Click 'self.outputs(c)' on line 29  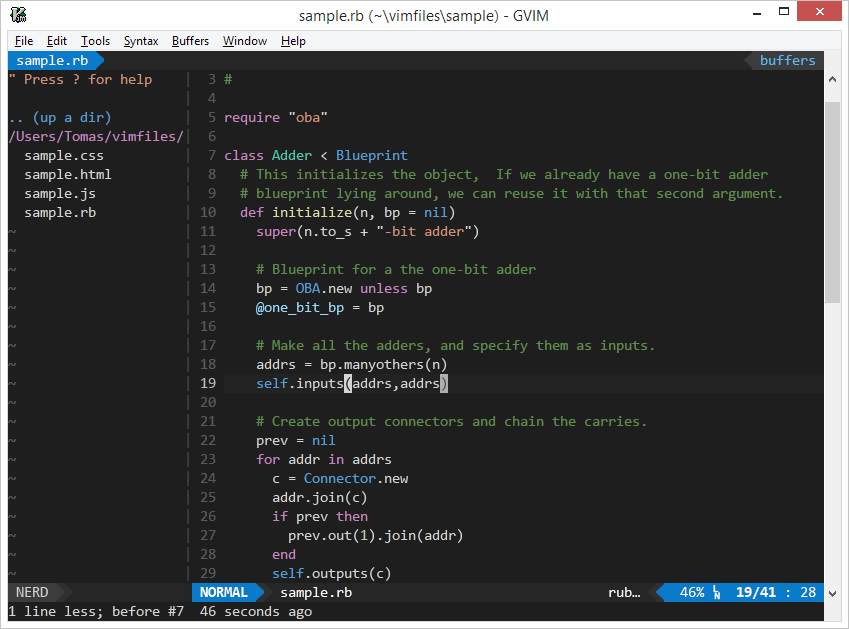click(331, 574)
